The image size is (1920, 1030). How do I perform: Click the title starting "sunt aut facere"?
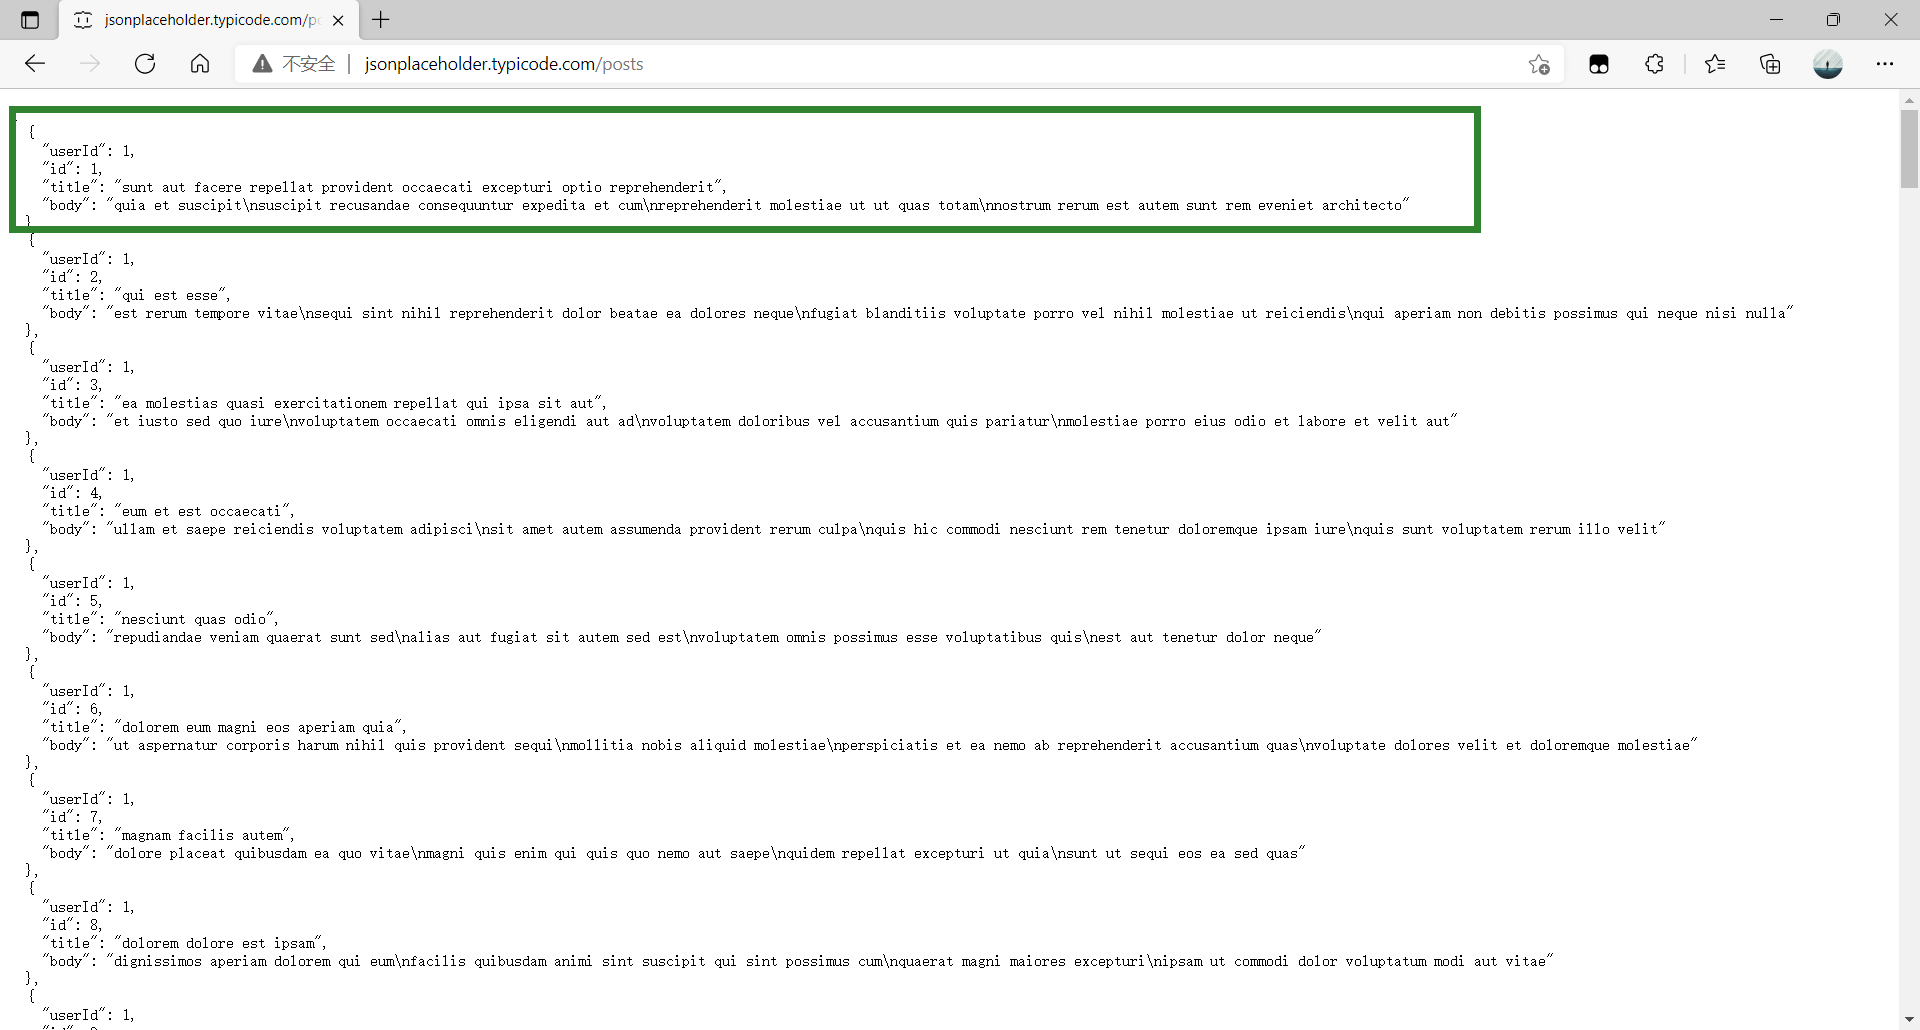point(420,187)
